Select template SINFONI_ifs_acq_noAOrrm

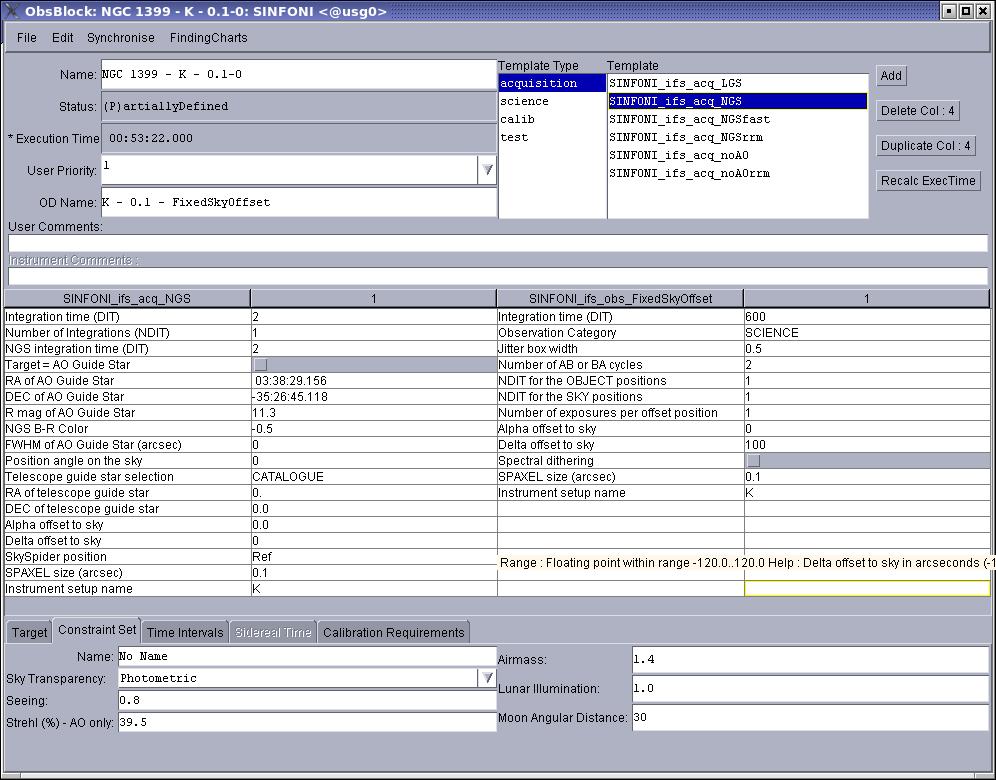[x=737, y=173]
